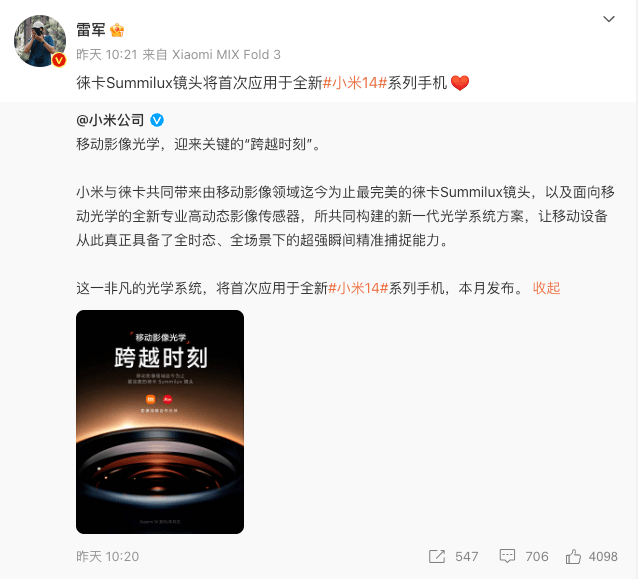Click 雷军's profile avatar photo
This screenshot has height=579, width=638.
pyautogui.click(x=40, y=41)
